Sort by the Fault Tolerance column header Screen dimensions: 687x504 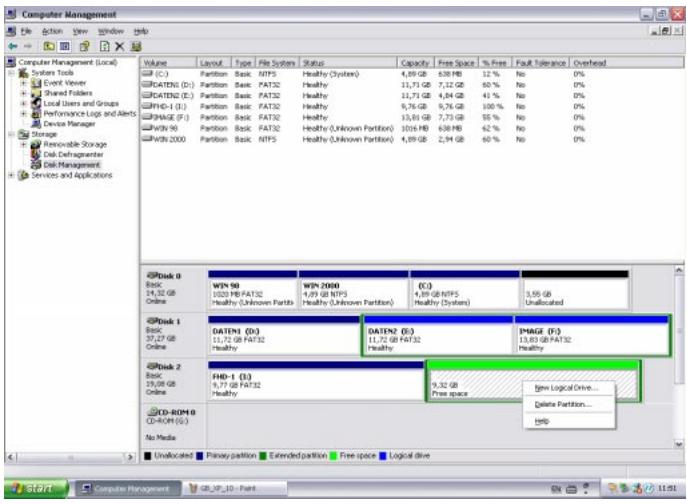click(x=541, y=63)
